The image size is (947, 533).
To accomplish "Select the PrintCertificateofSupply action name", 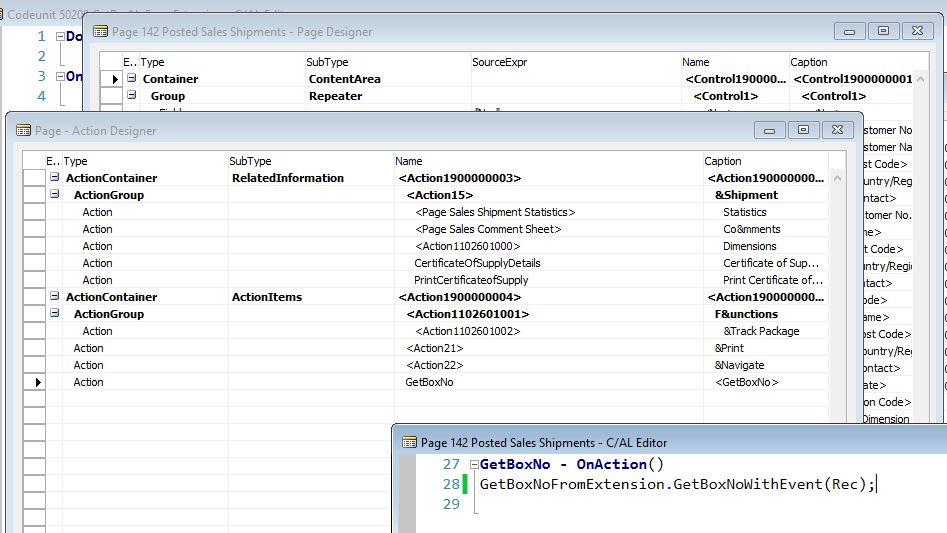I will (471, 280).
